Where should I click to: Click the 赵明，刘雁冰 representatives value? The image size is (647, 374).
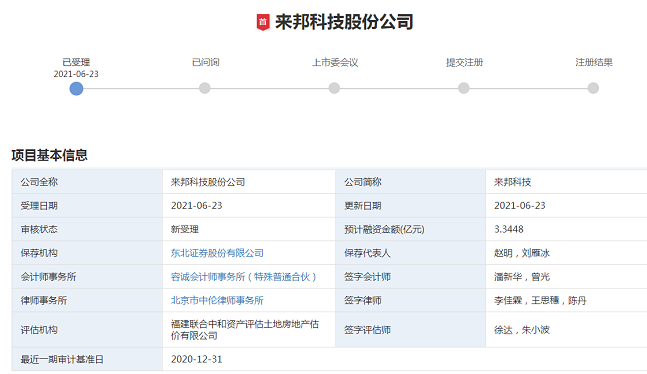(522, 253)
